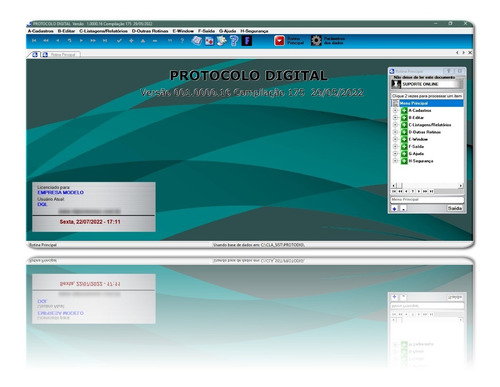The width and height of the screenshot is (500, 387).
Task: Select C-Listagens/Relatórios label in tree panel
Action: [x=430, y=125]
